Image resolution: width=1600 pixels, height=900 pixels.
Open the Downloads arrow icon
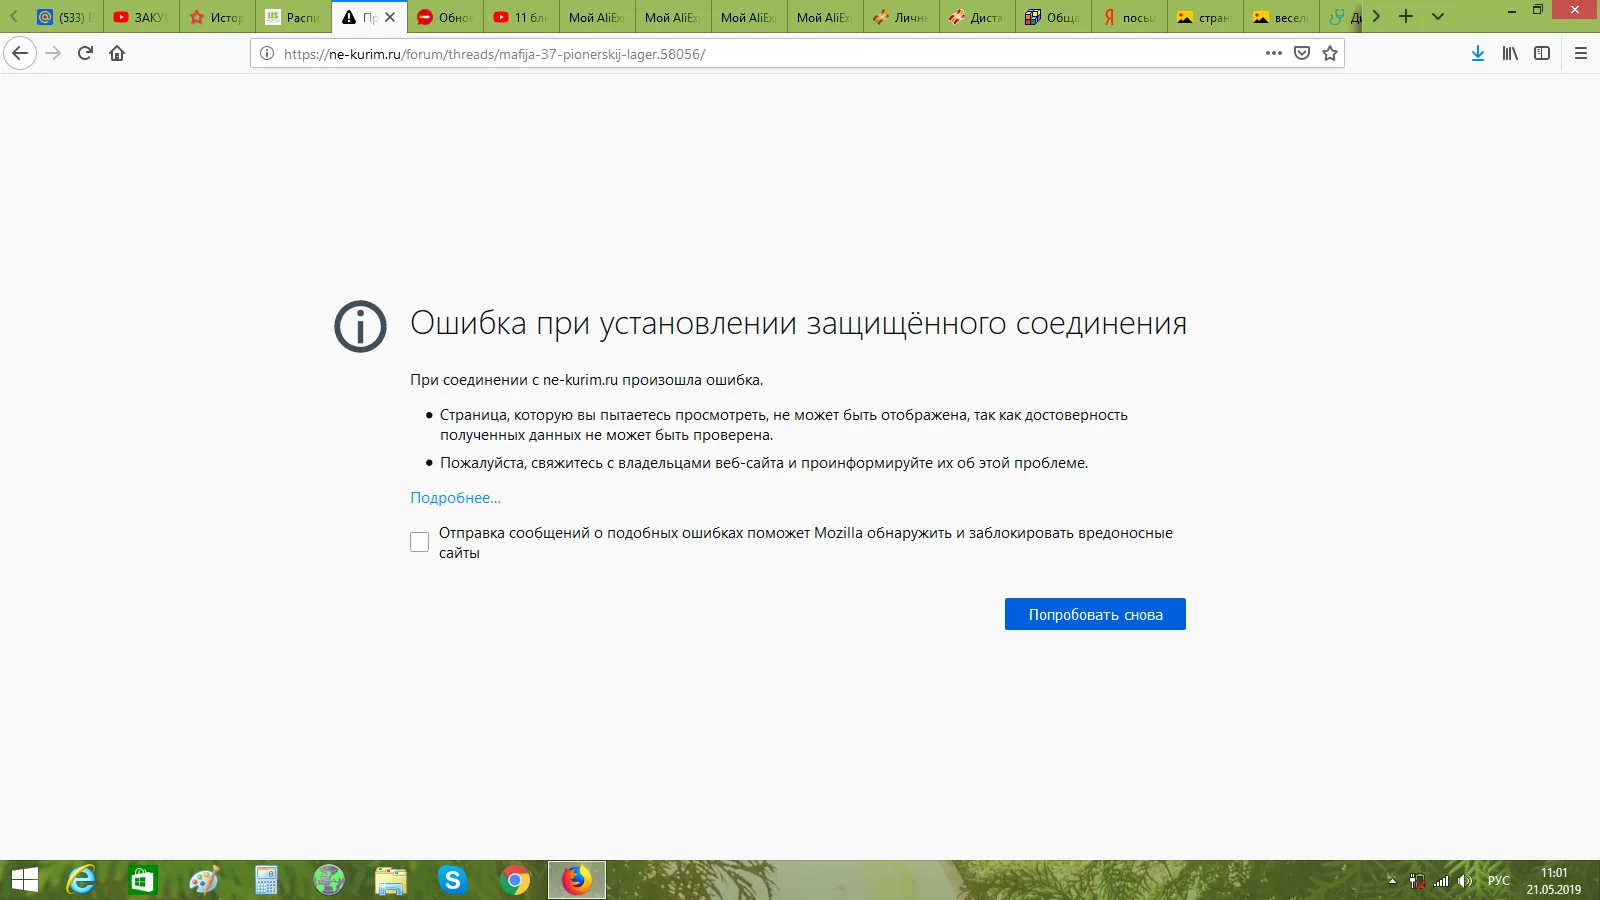[1478, 53]
